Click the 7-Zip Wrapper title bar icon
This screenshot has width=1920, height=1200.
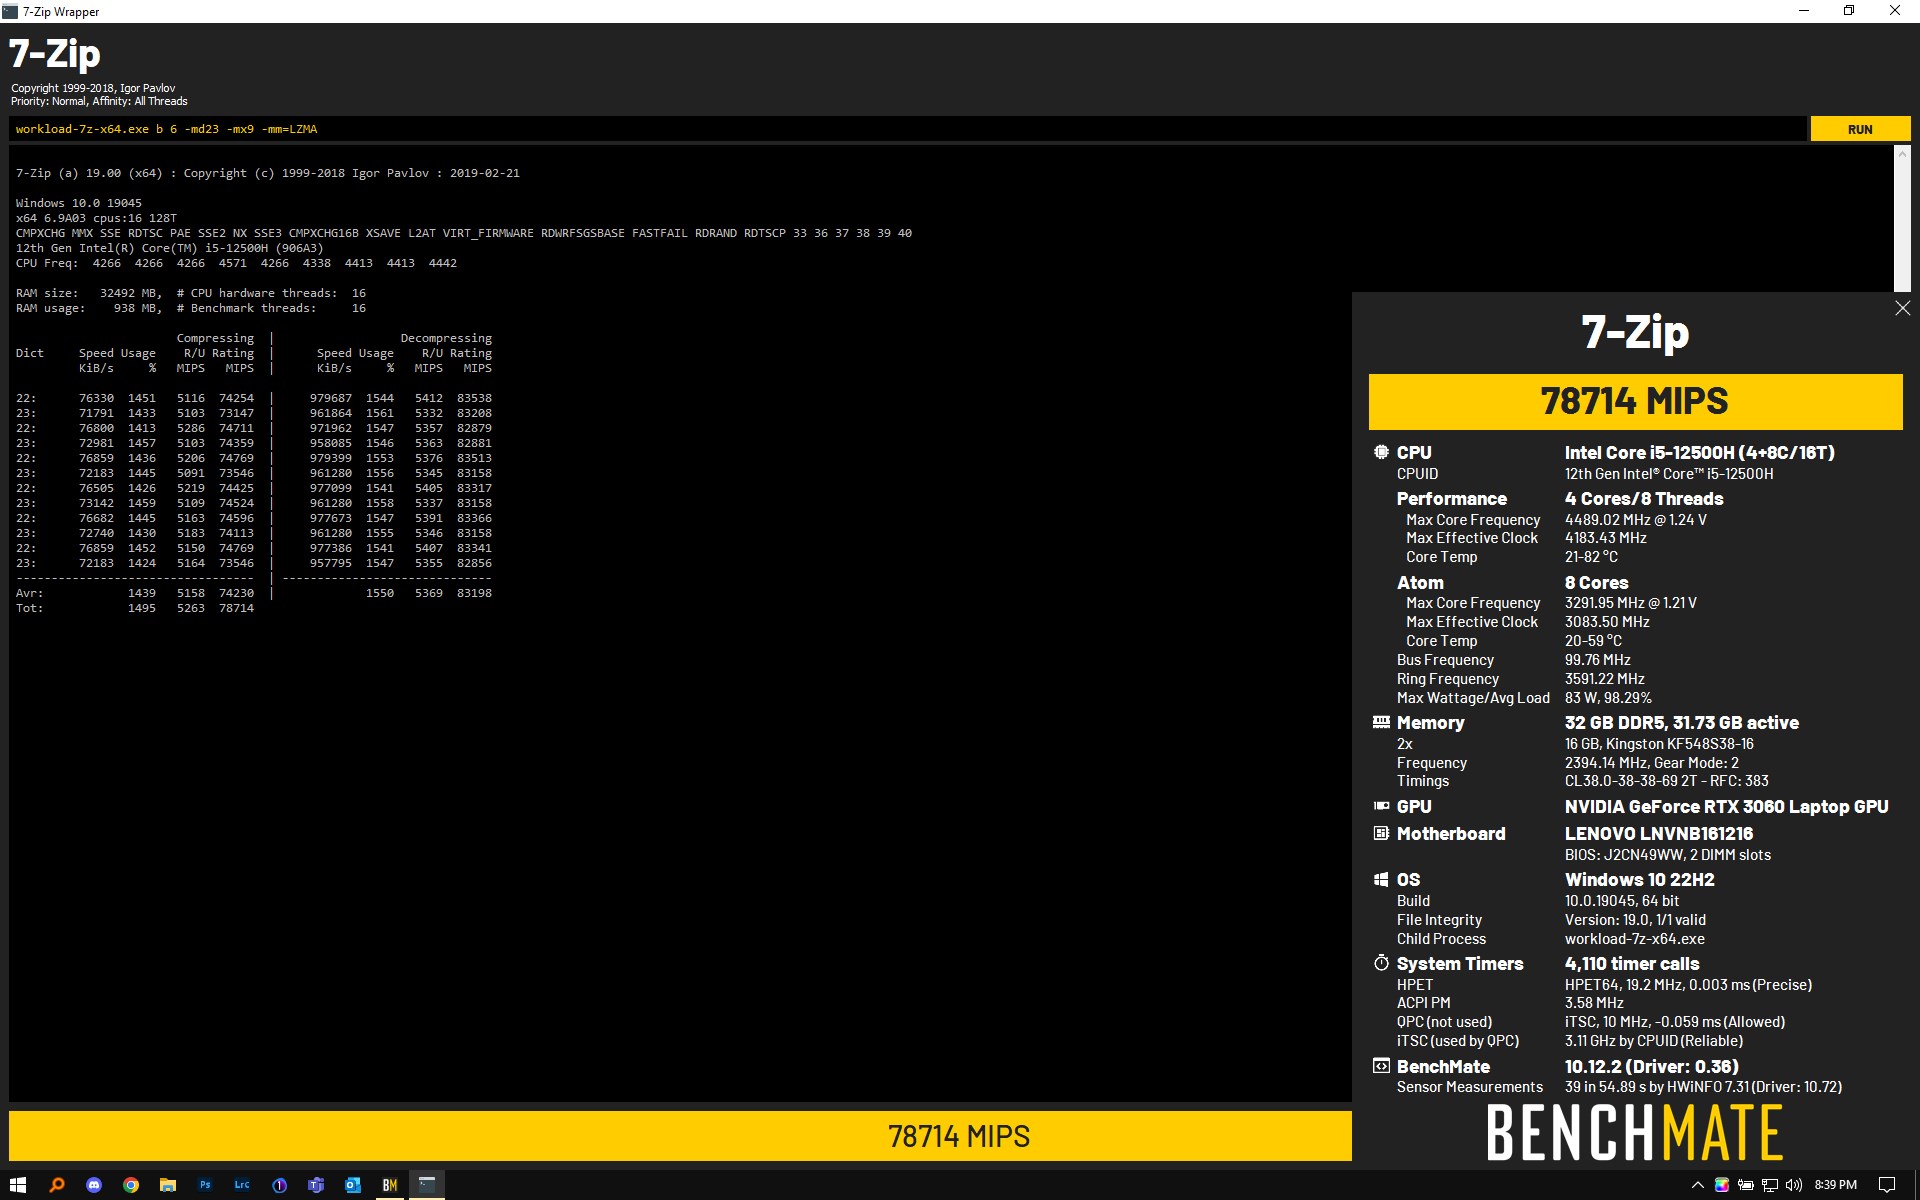[10, 11]
